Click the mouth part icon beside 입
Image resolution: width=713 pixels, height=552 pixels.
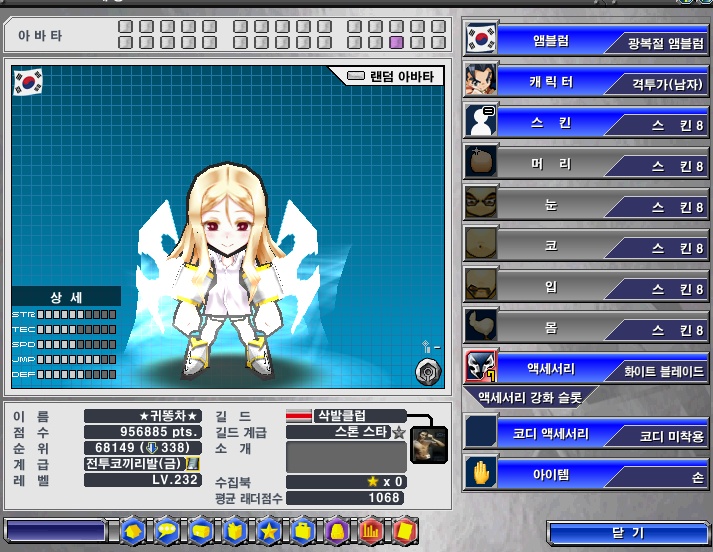coord(481,284)
